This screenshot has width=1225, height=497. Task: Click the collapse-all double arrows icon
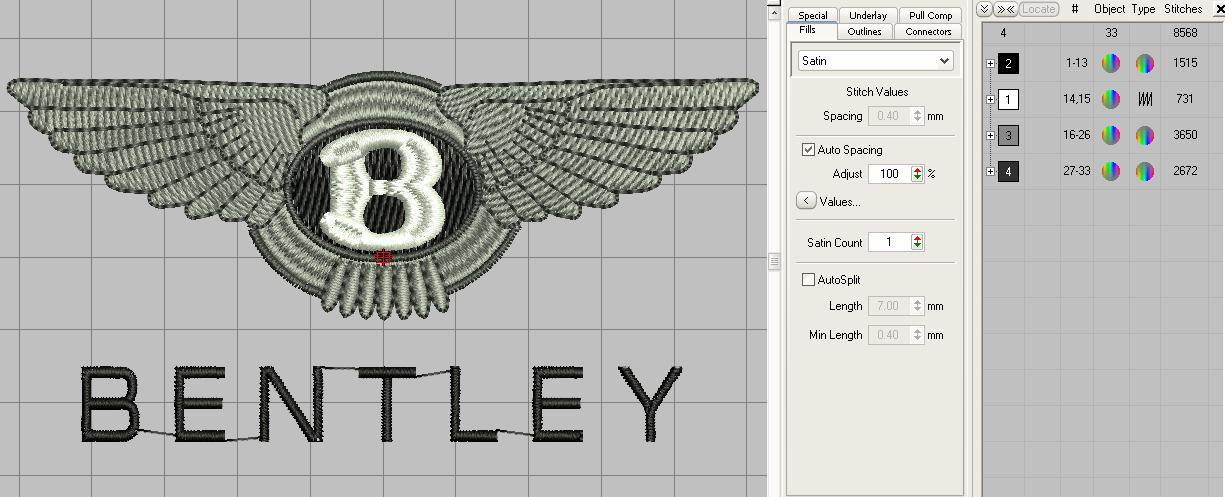(1005, 9)
